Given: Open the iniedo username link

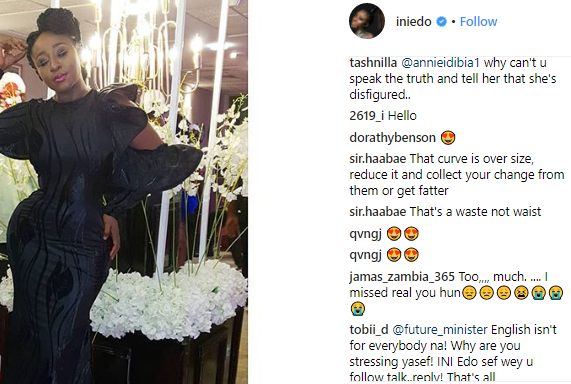Looking at the screenshot, I should [x=413, y=21].
